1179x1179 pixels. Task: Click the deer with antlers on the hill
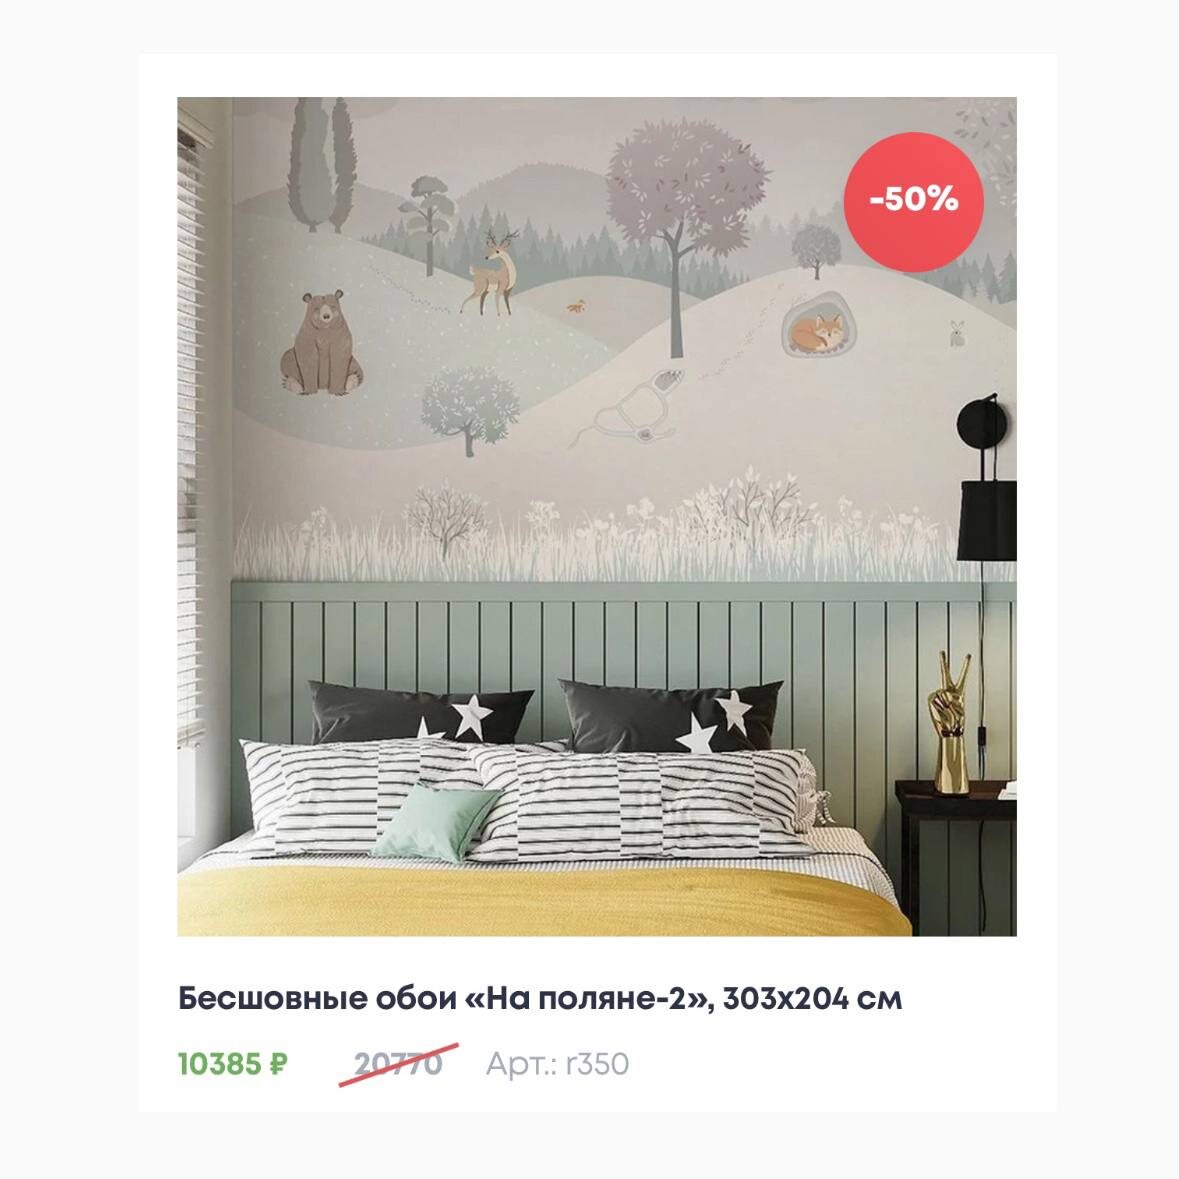(490, 271)
